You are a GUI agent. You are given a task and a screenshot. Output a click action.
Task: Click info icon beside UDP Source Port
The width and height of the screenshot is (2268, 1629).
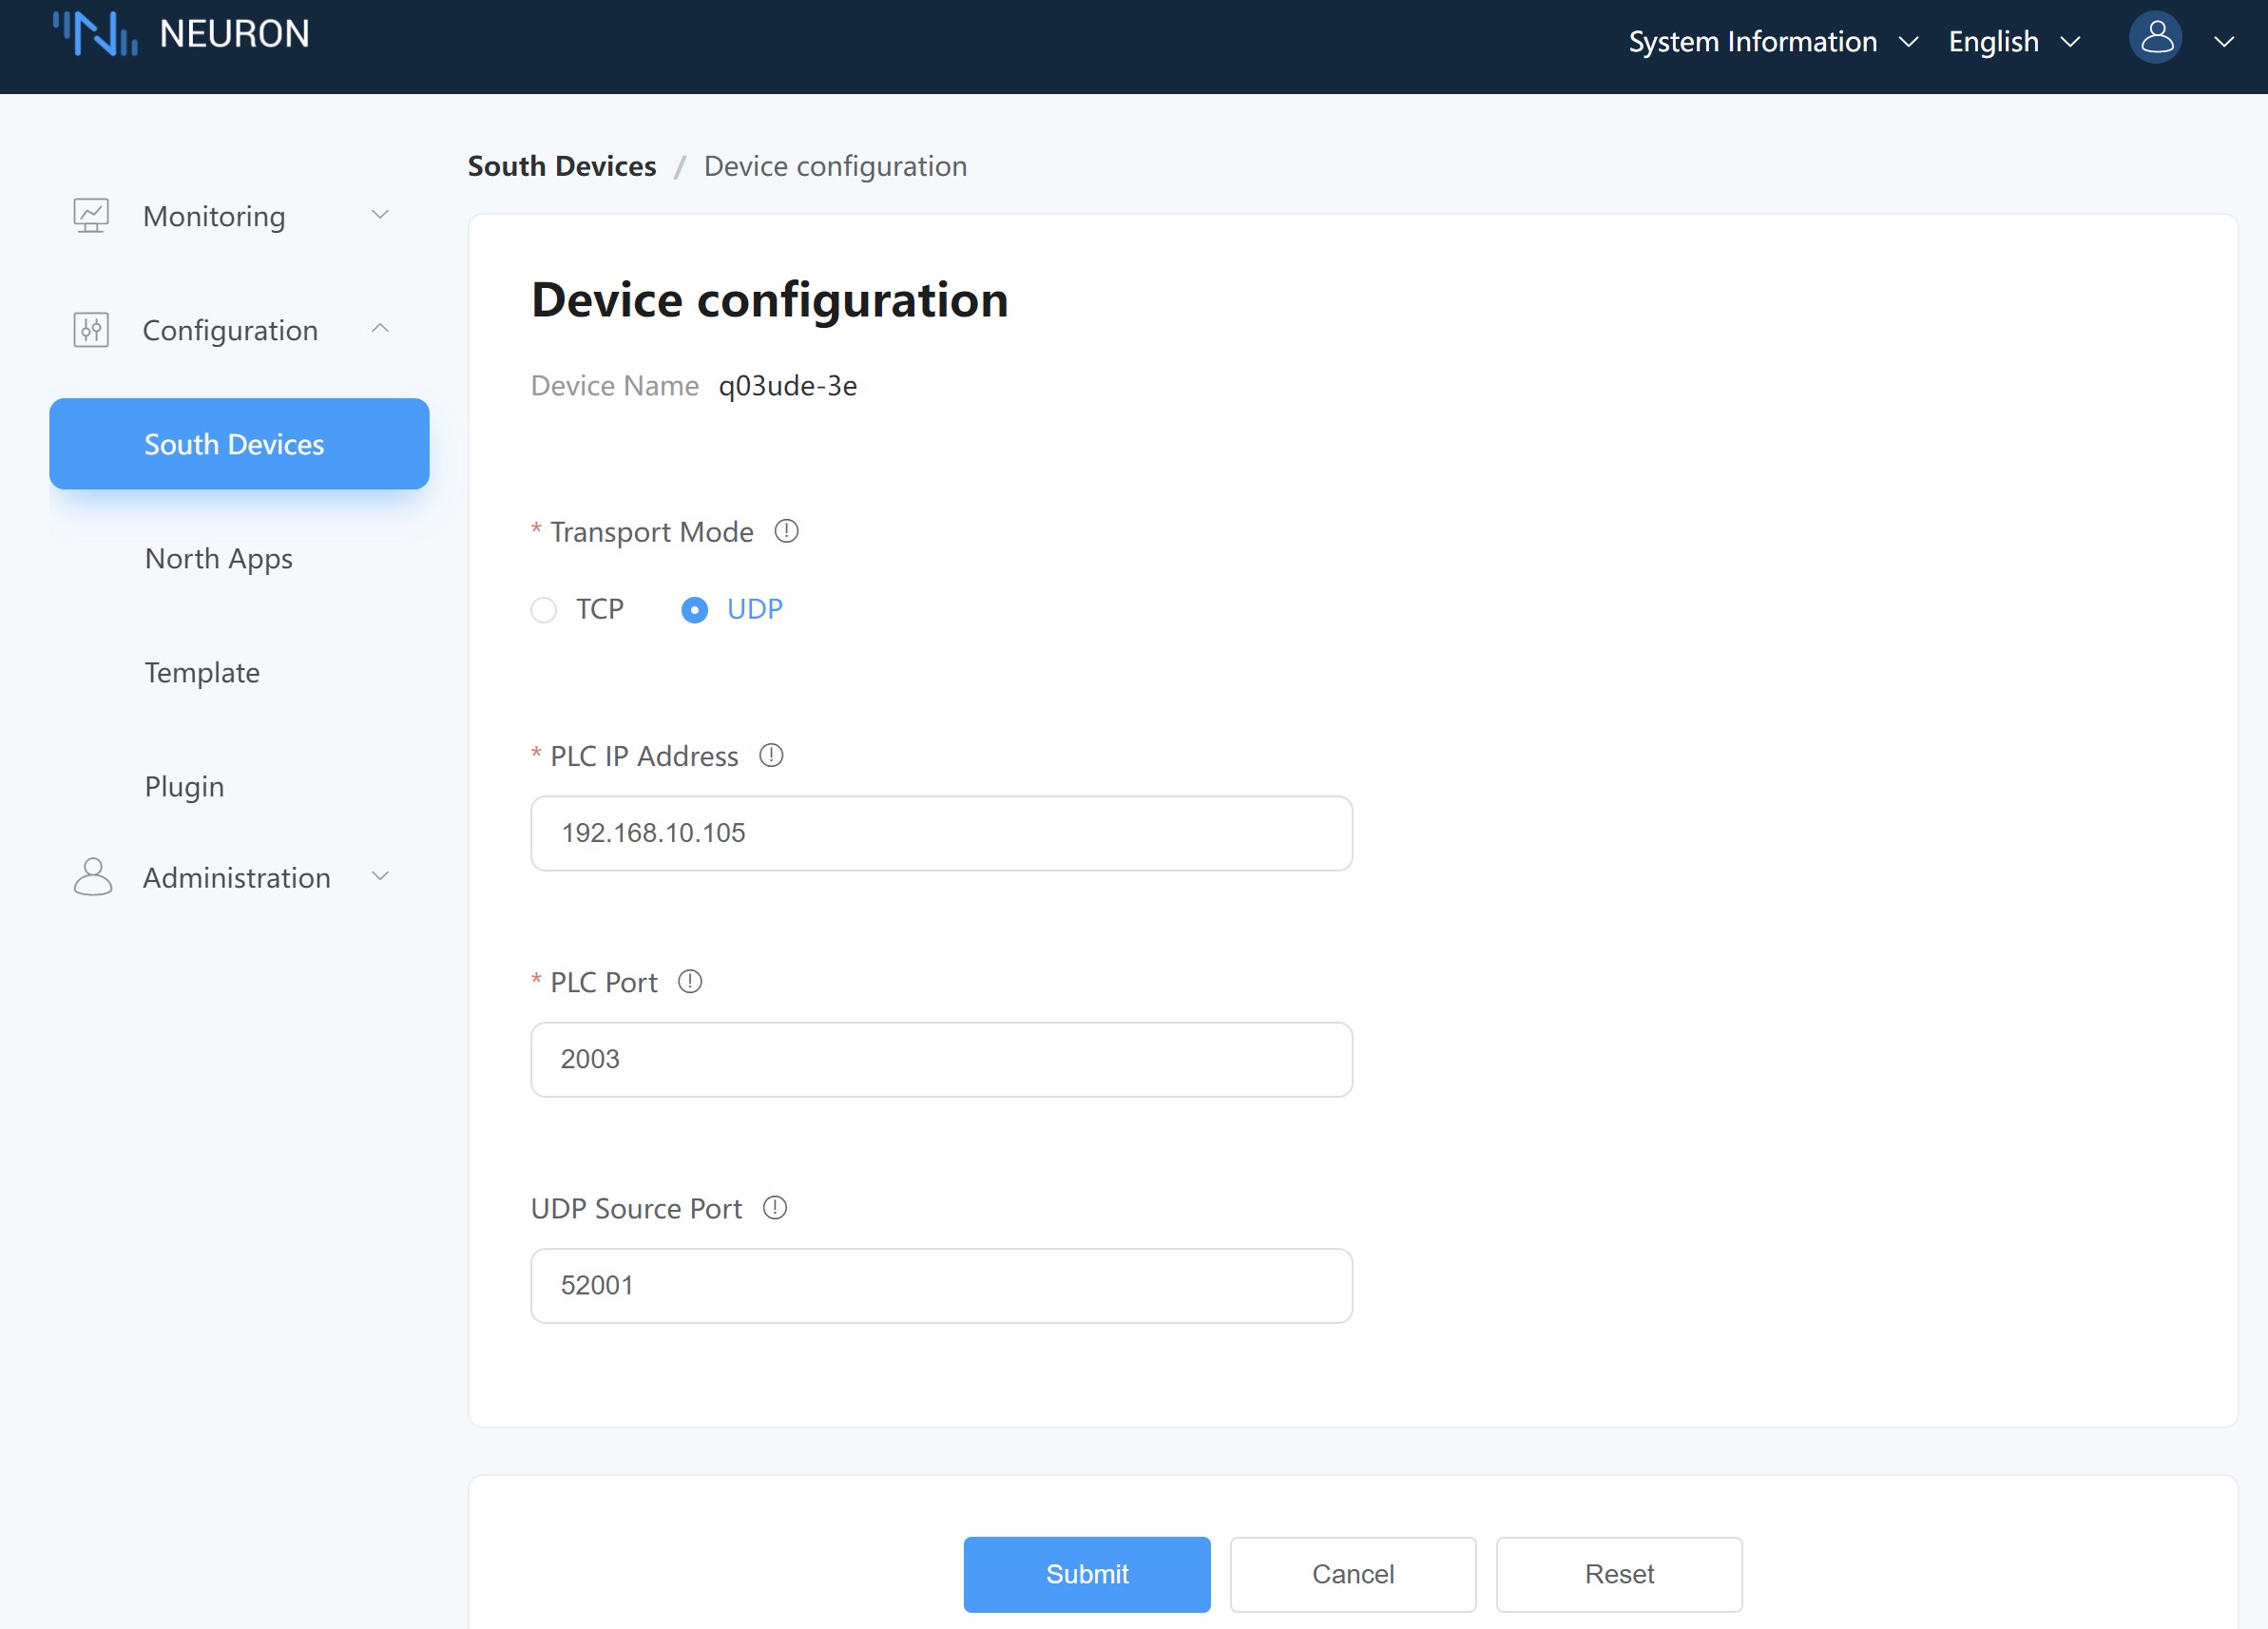pos(775,1208)
